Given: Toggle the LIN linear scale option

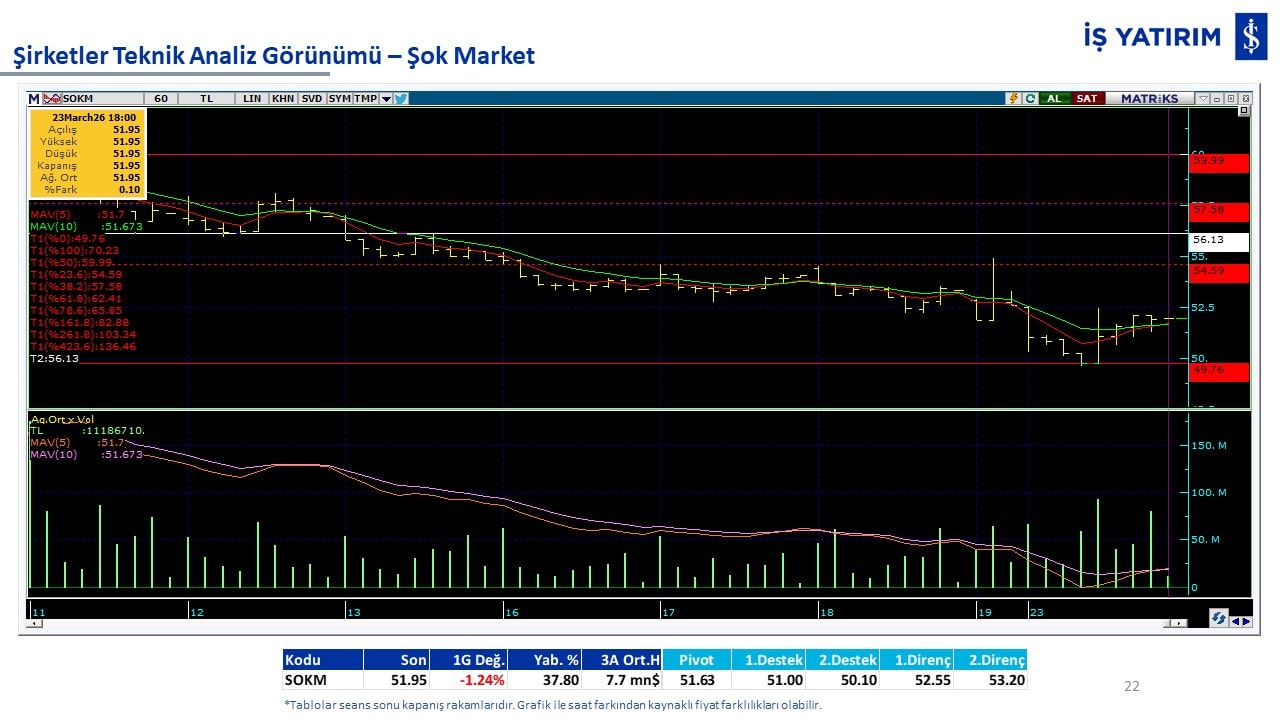Looking at the screenshot, I should click(x=252, y=99).
